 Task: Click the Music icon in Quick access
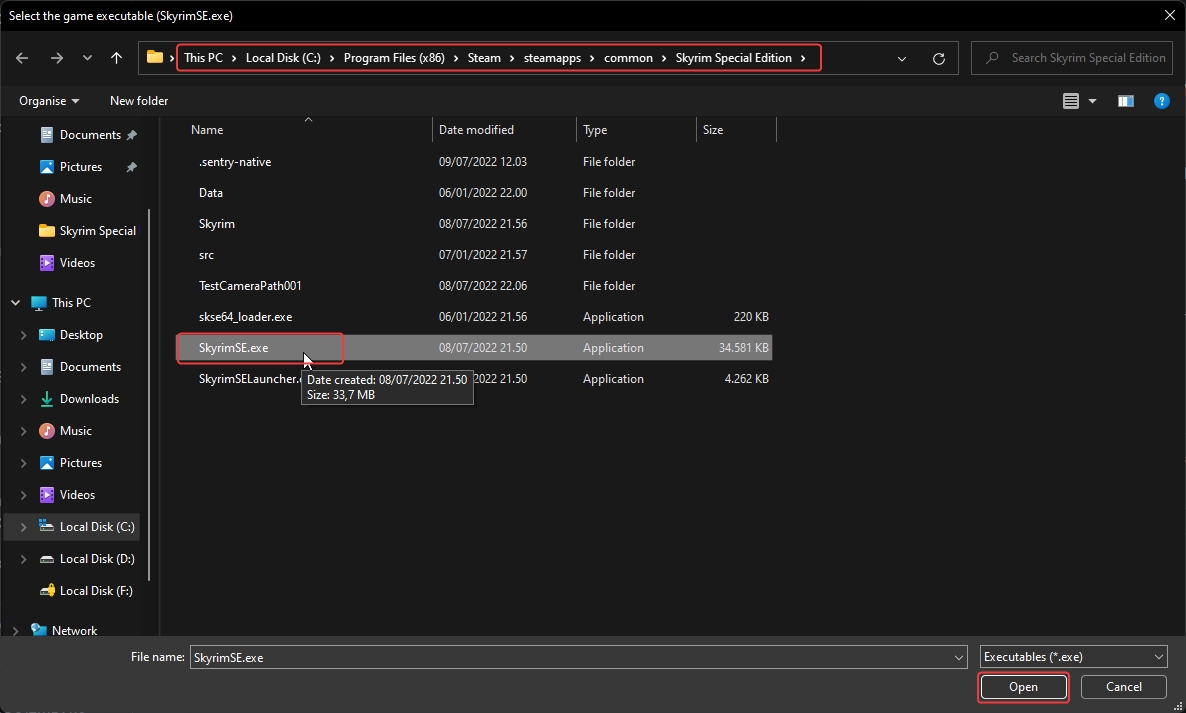click(x=47, y=199)
